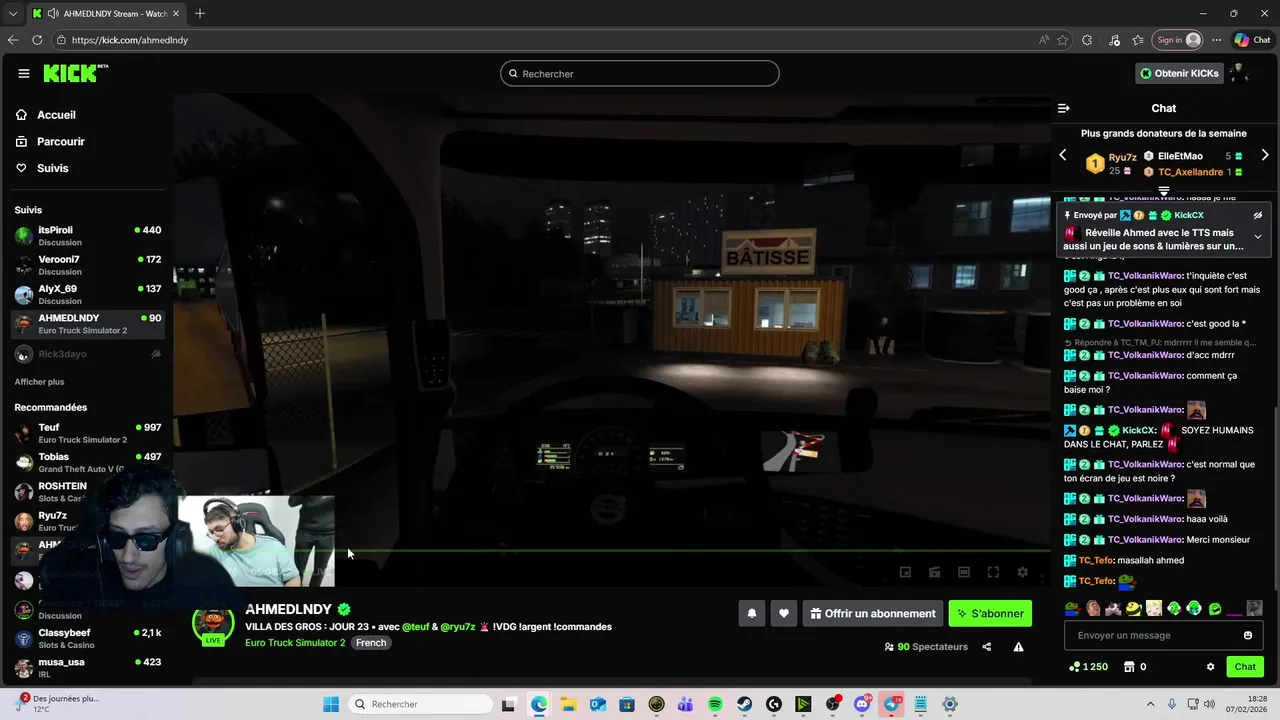Expand the donors leaderboard handle
The height and width of the screenshot is (720, 1280).
click(1164, 190)
